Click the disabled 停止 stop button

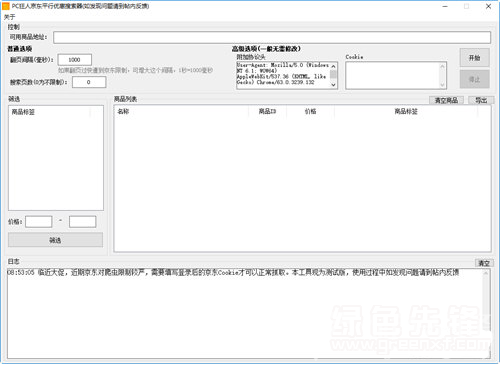475,79
